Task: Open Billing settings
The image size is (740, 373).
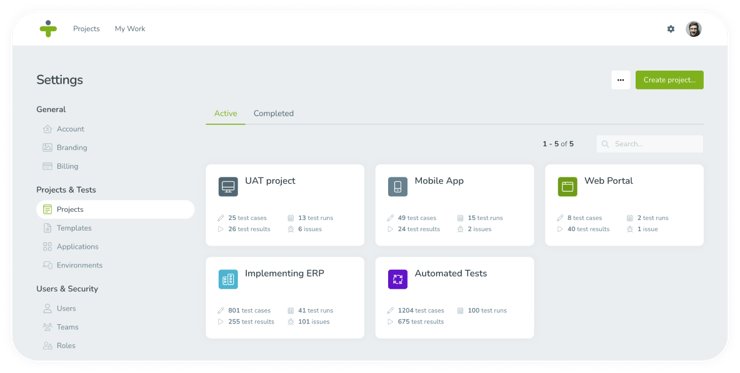Action: point(67,166)
